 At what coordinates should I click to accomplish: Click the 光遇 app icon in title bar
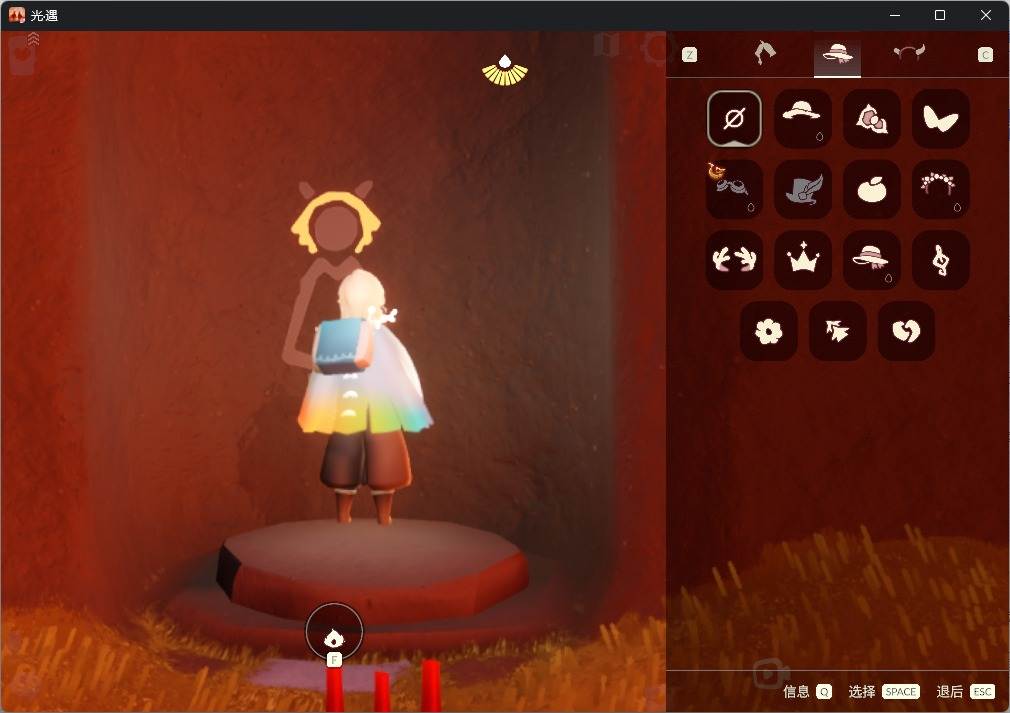[17, 15]
